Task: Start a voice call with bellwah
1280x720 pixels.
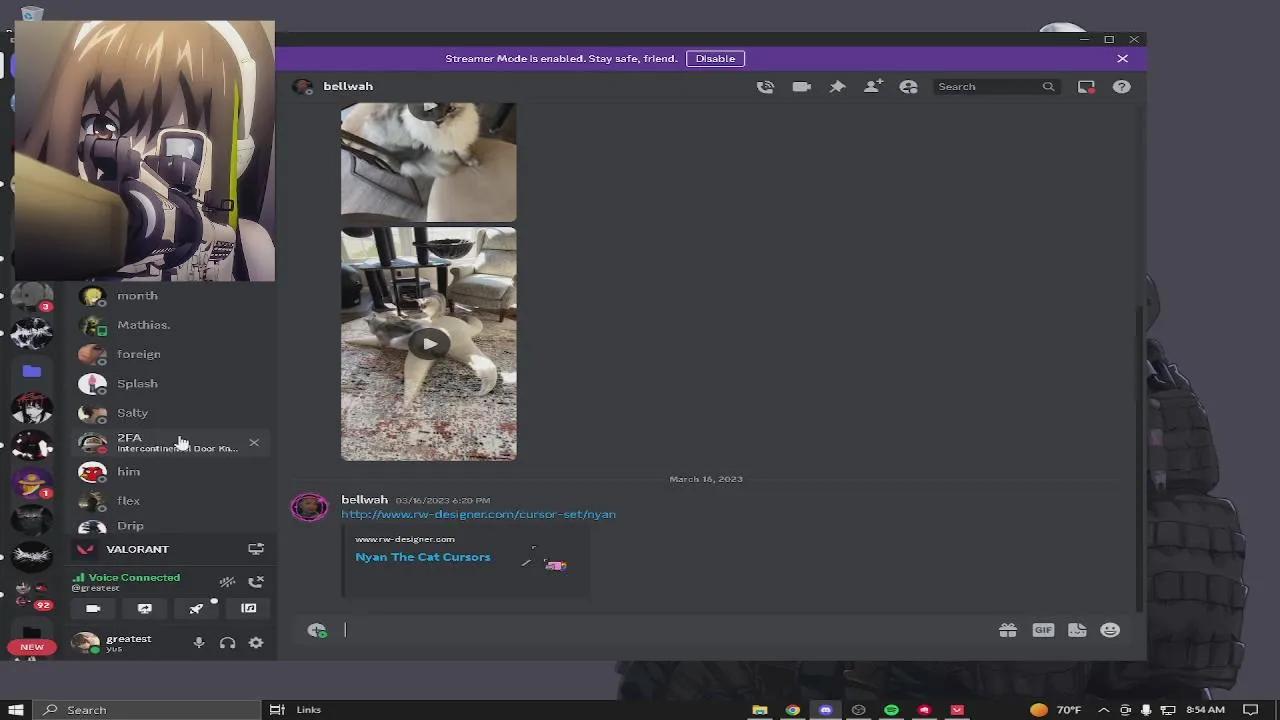Action: [765, 87]
